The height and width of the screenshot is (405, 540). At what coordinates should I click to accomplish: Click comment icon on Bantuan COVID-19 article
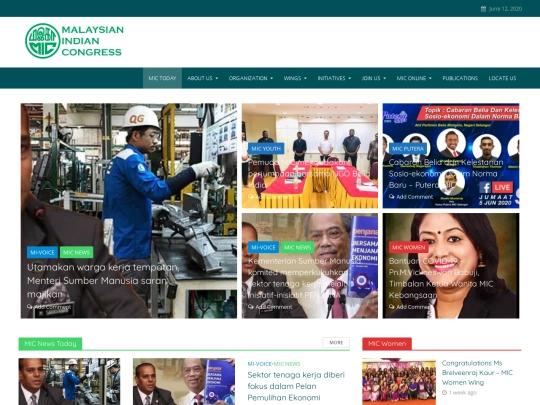(392, 307)
